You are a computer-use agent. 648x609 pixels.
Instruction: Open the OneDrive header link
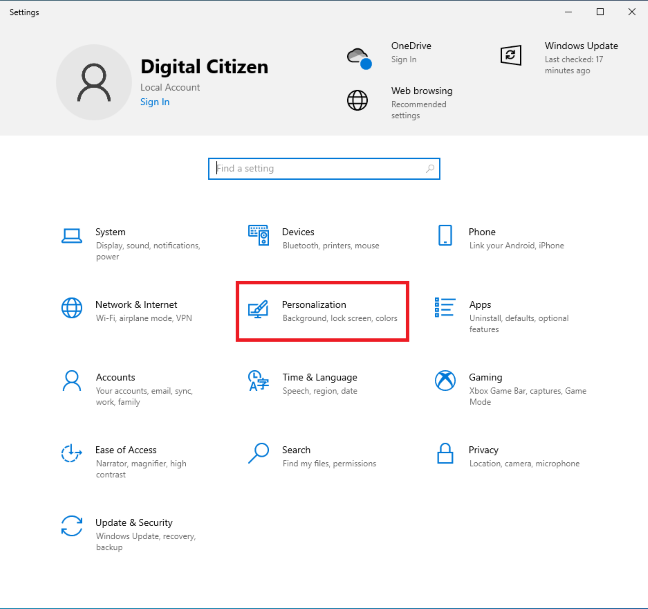tap(411, 45)
